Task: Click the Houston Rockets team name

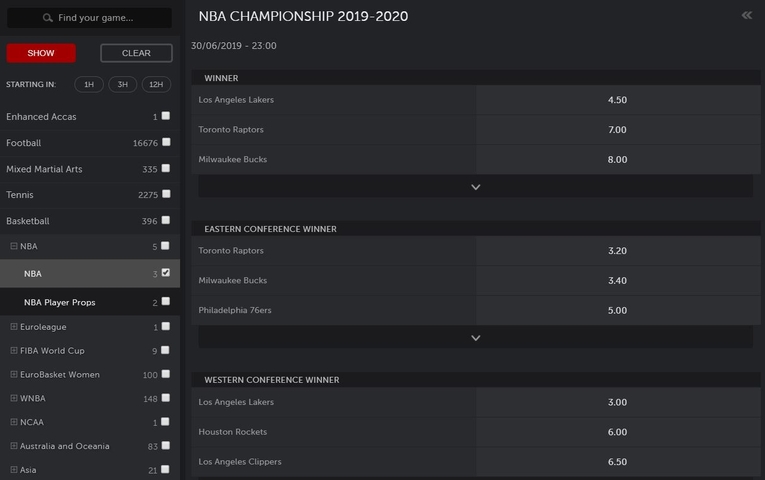Action: tap(233, 432)
